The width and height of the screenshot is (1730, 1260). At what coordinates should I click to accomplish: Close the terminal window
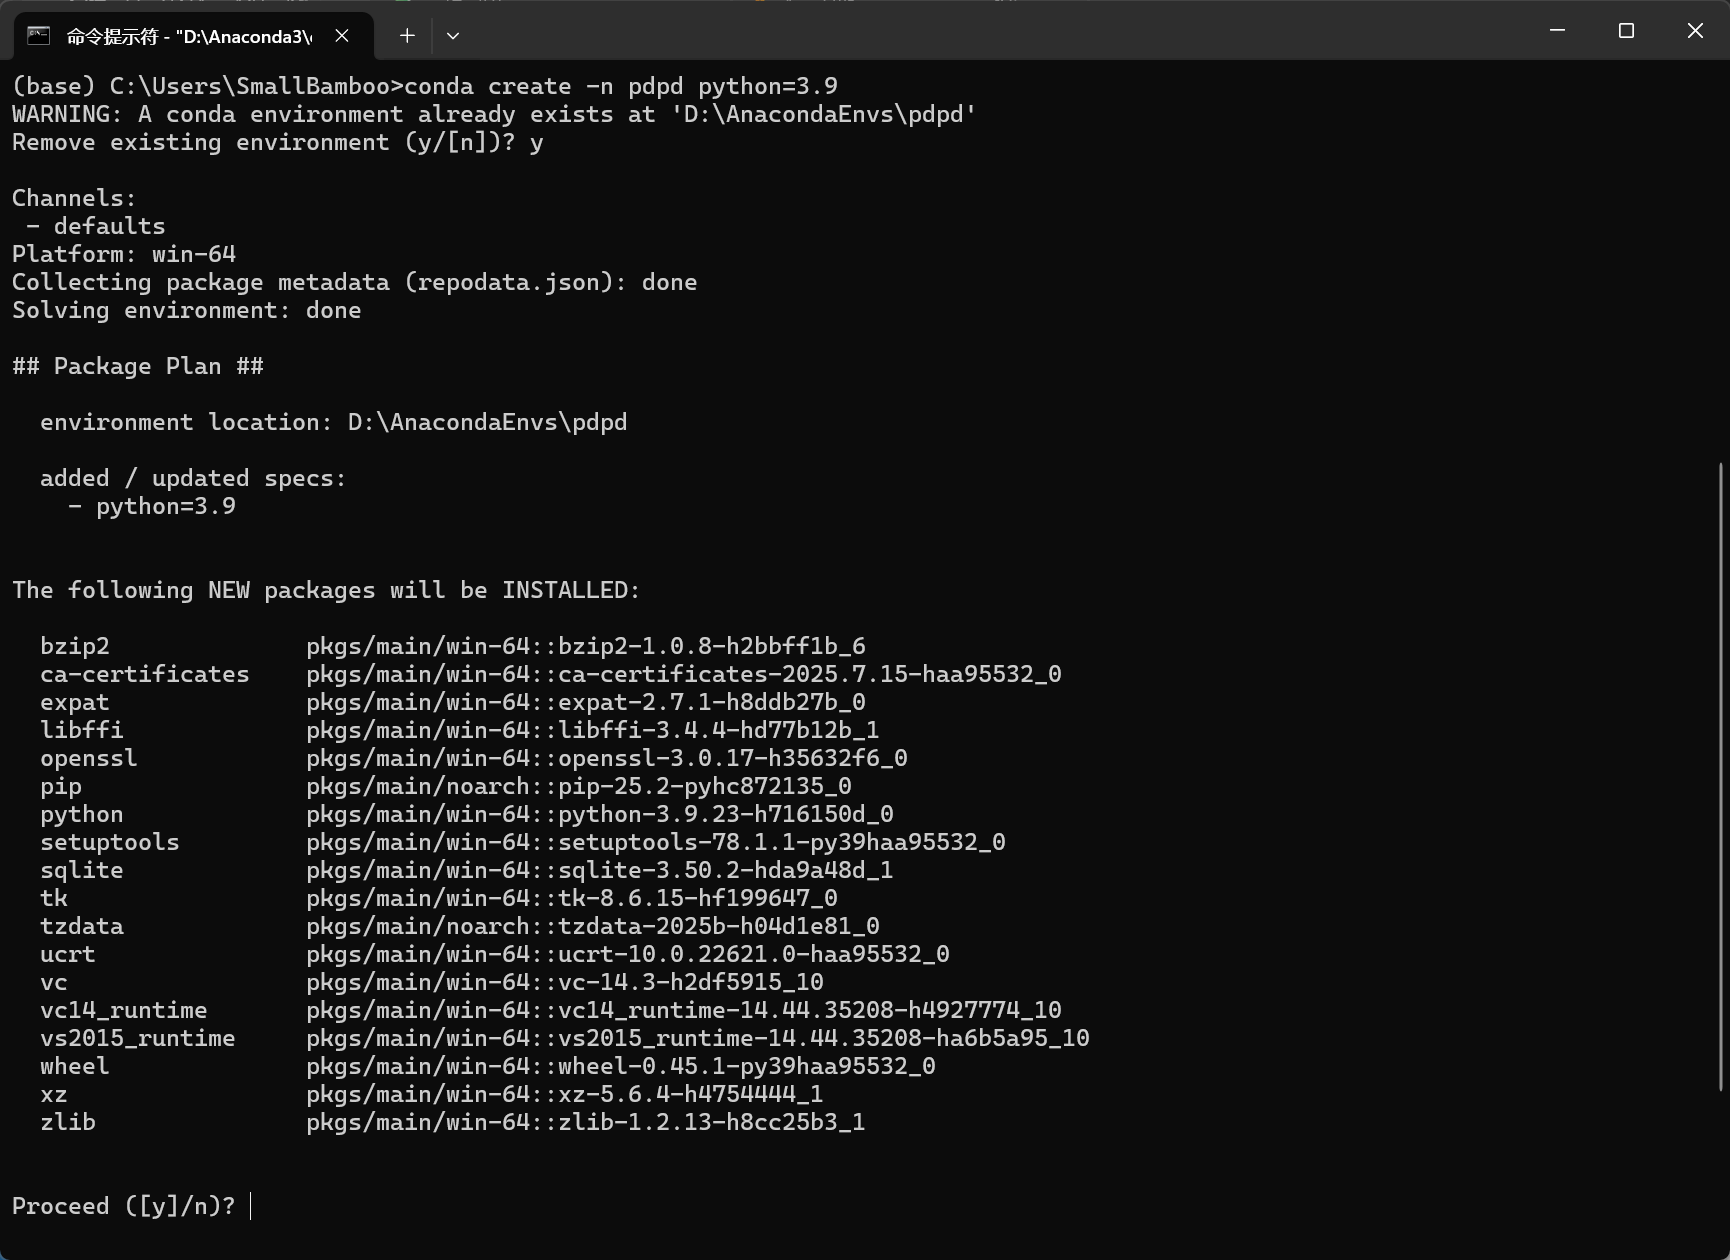(1695, 31)
